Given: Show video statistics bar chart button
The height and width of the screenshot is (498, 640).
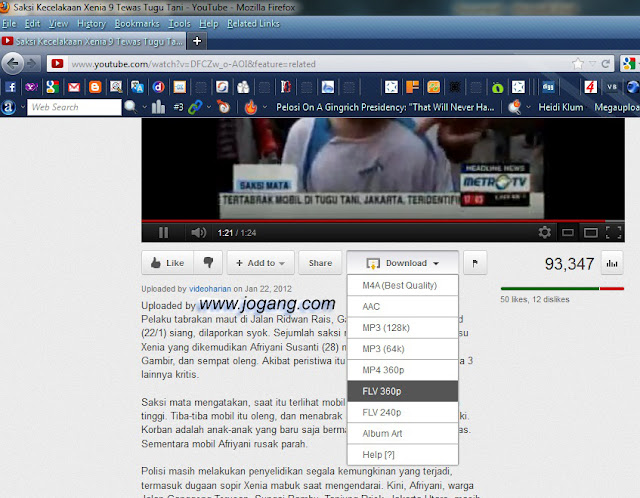Looking at the screenshot, I should pos(612,263).
